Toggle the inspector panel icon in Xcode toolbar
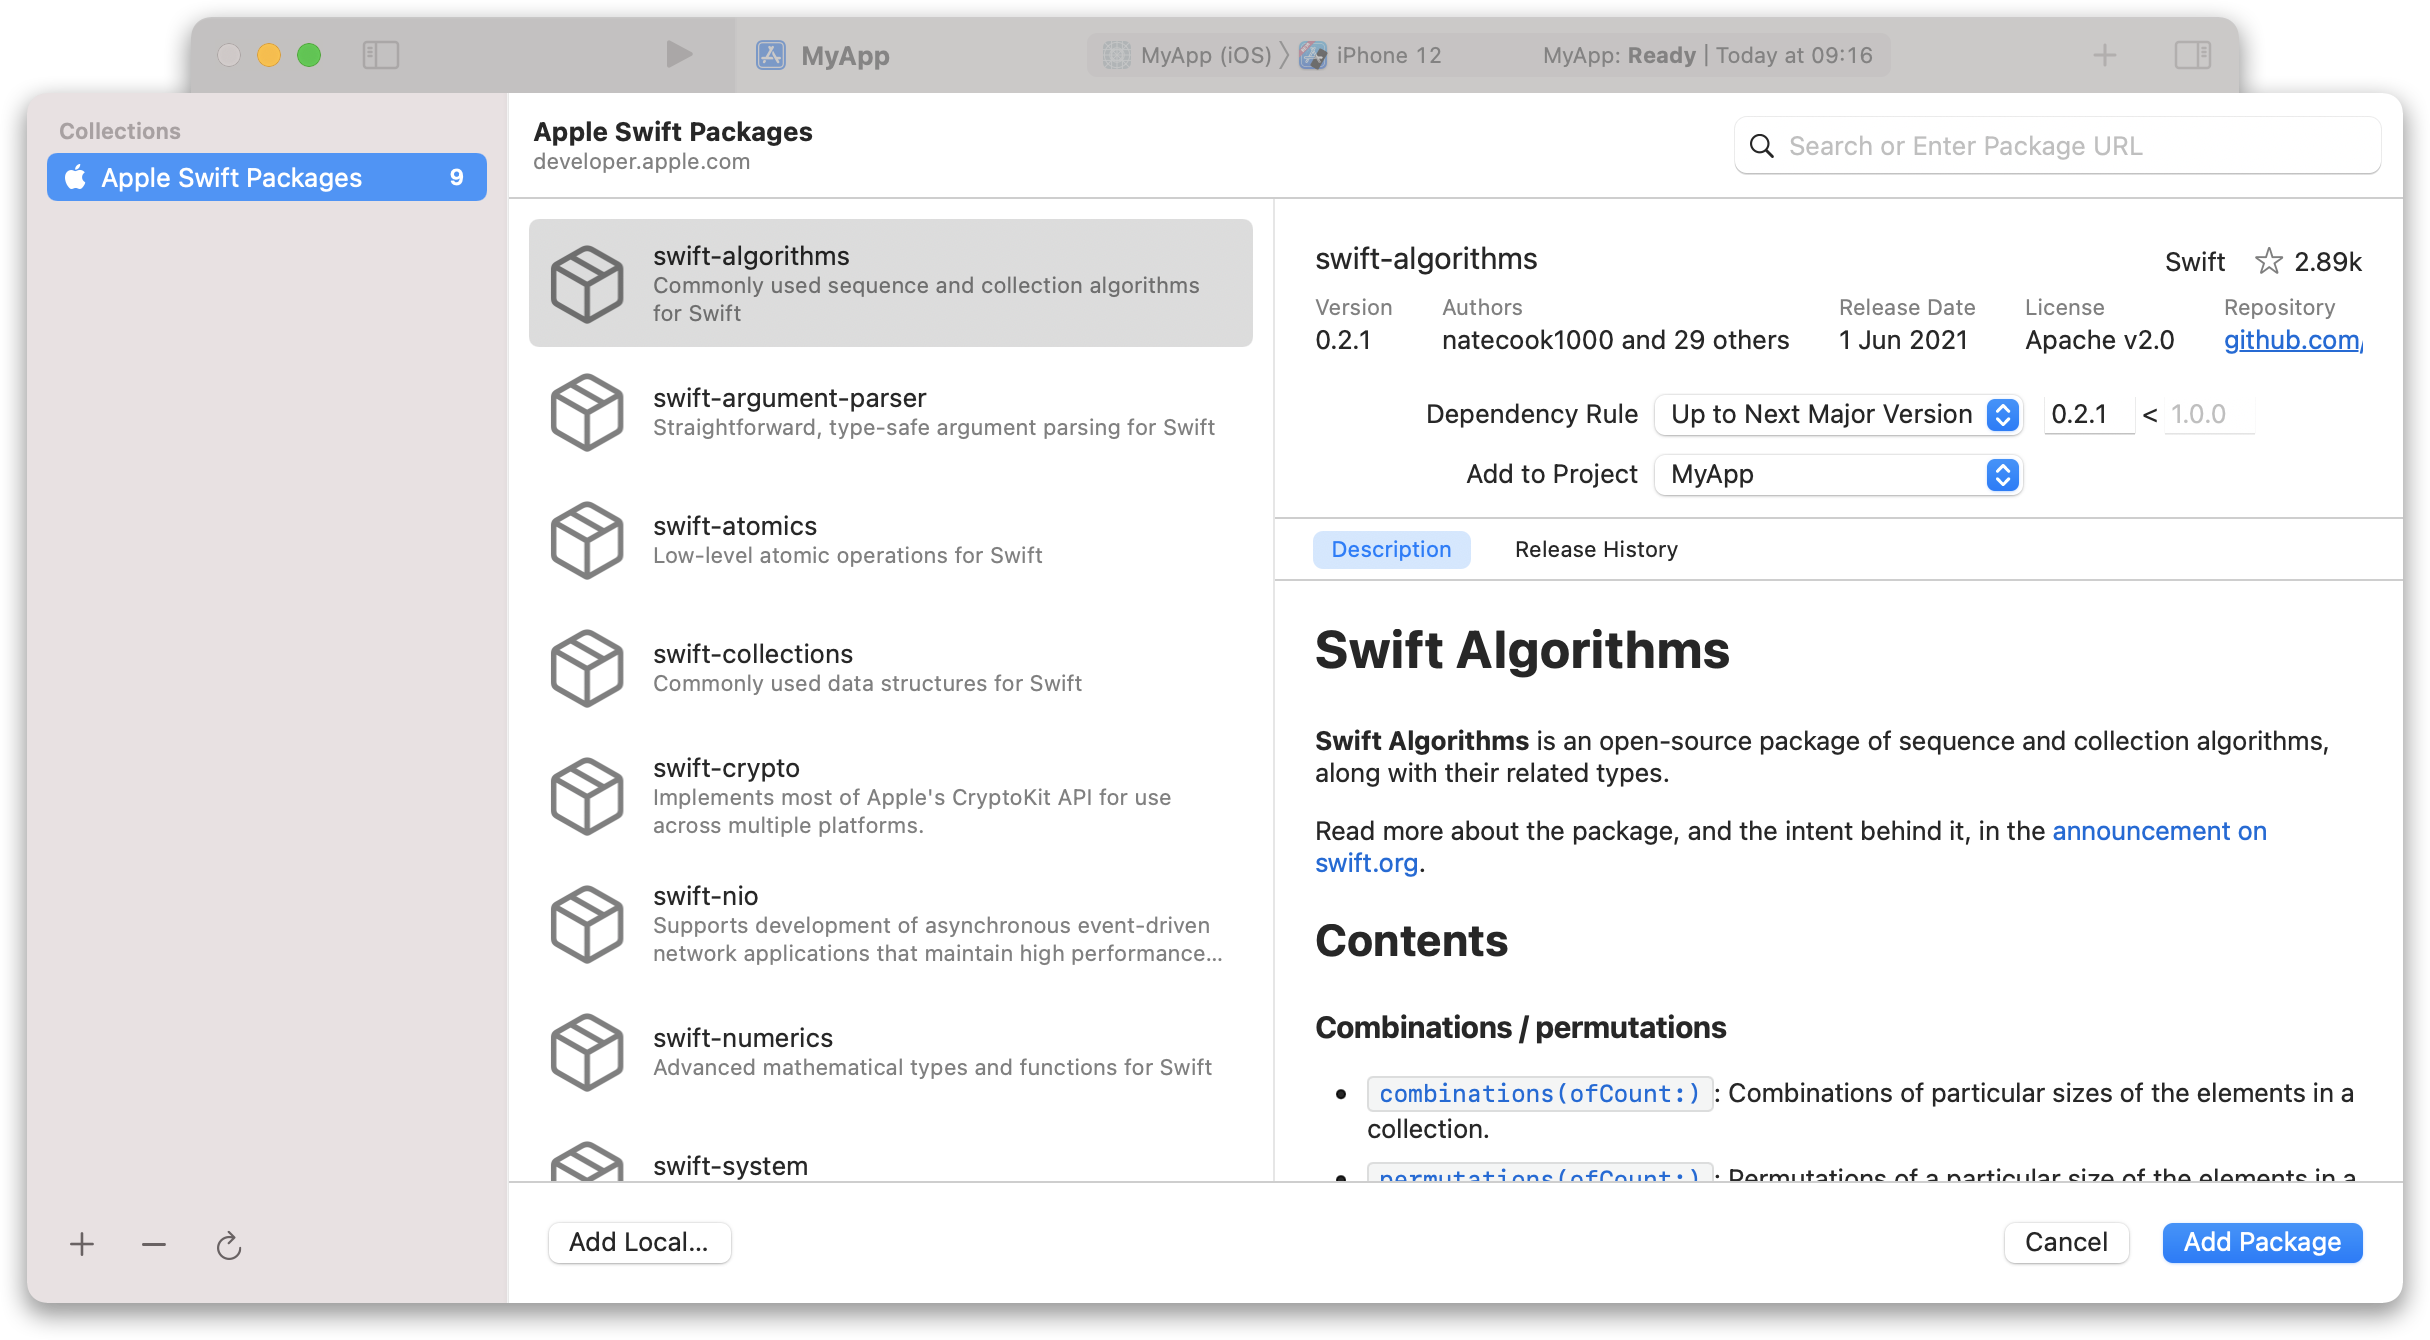The width and height of the screenshot is (2430, 1340). [x=2192, y=55]
